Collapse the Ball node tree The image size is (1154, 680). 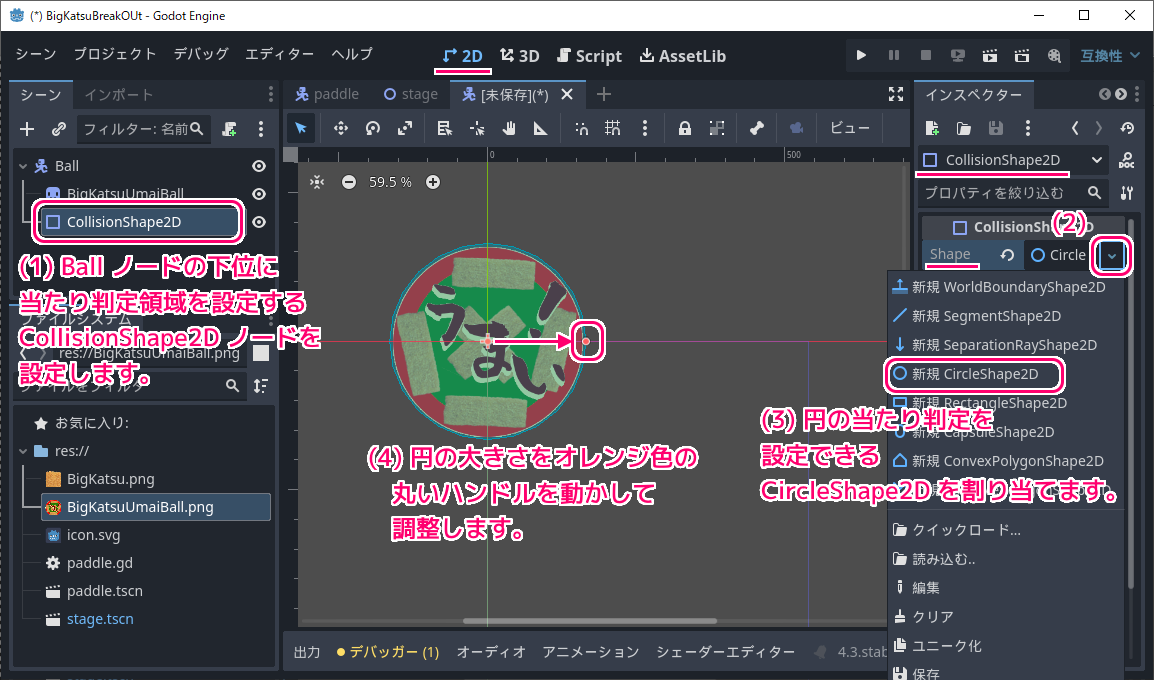(x=23, y=166)
